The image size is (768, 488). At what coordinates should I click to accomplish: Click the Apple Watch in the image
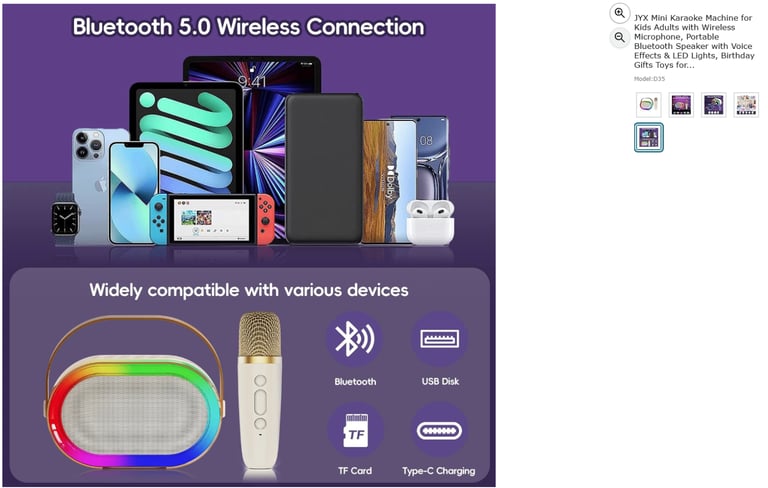click(65, 219)
